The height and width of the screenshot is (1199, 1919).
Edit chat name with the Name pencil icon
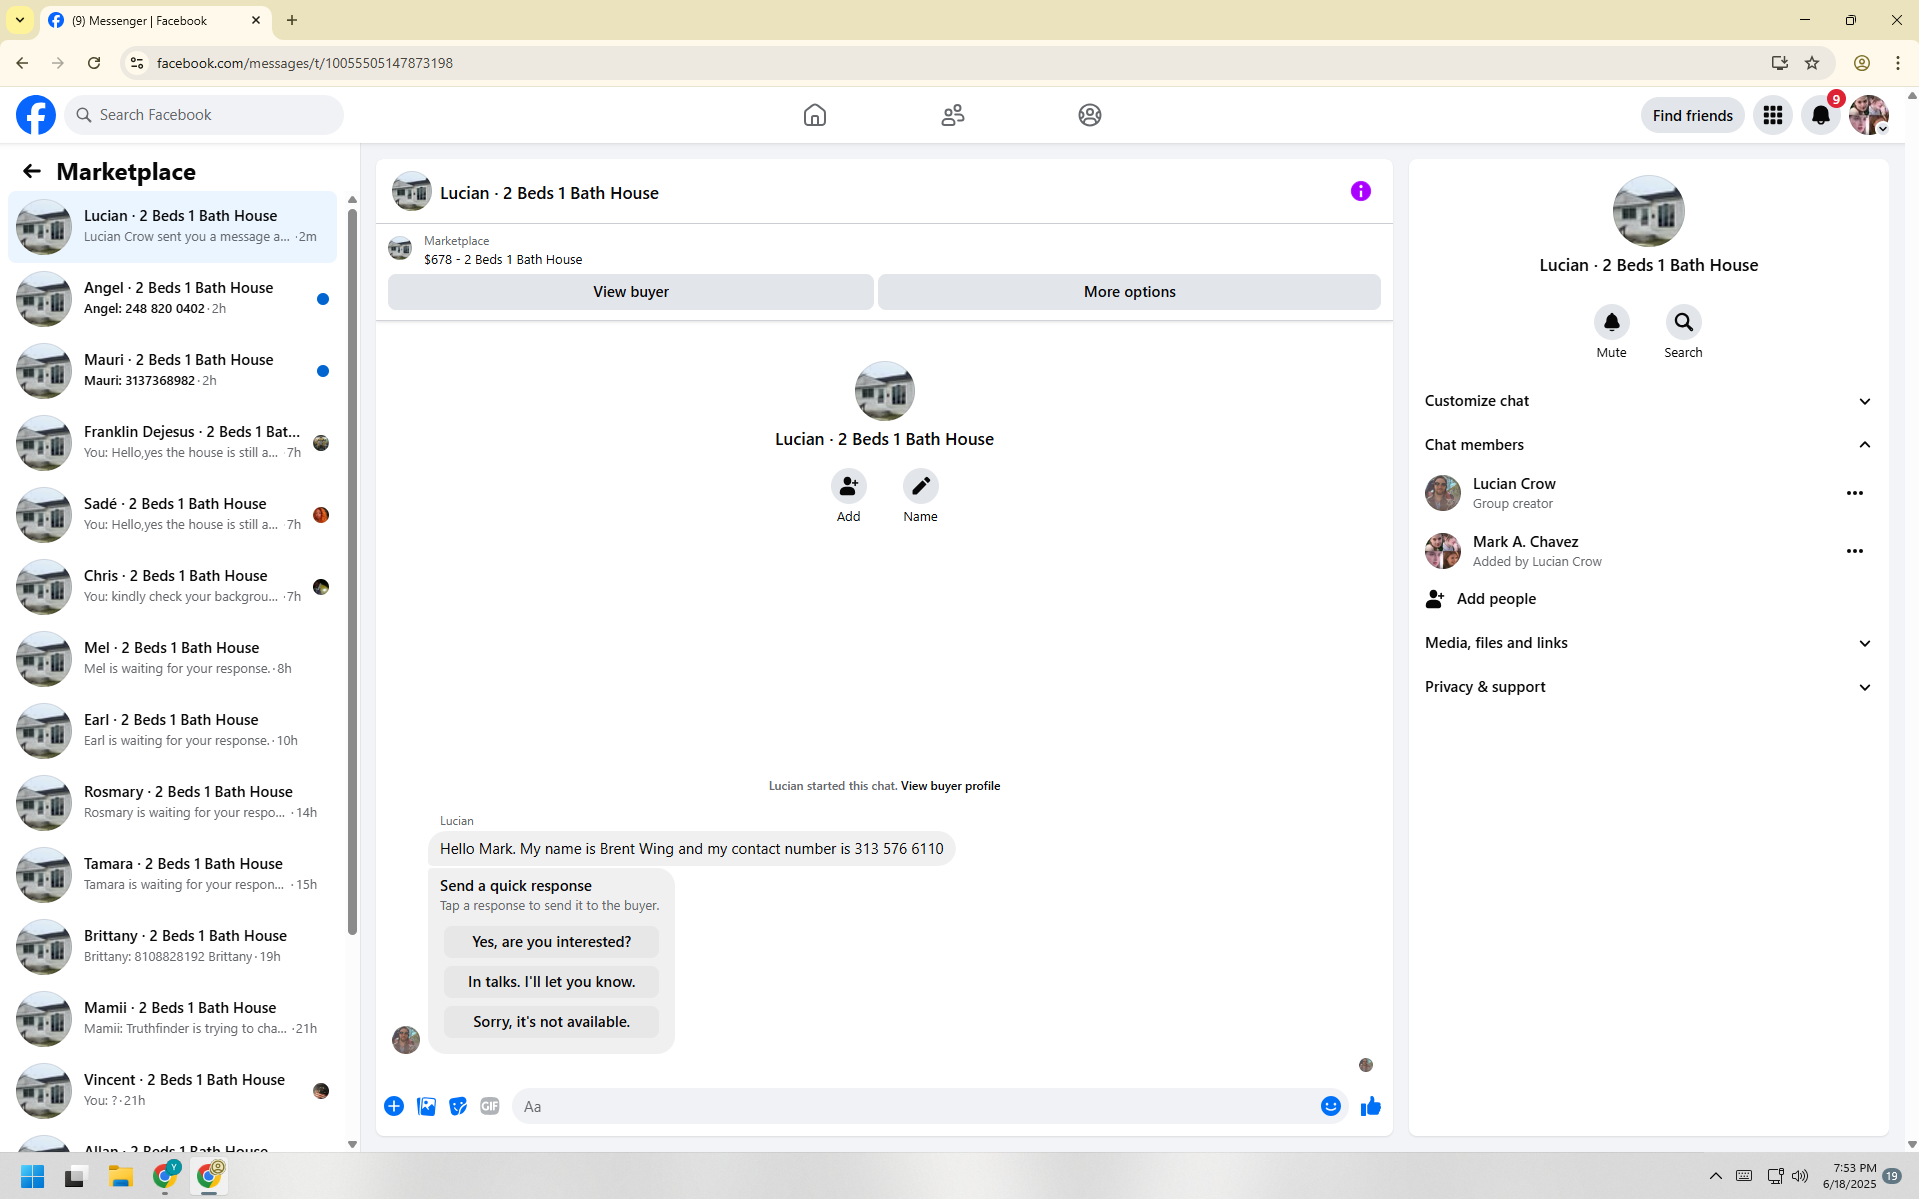pos(920,486)
